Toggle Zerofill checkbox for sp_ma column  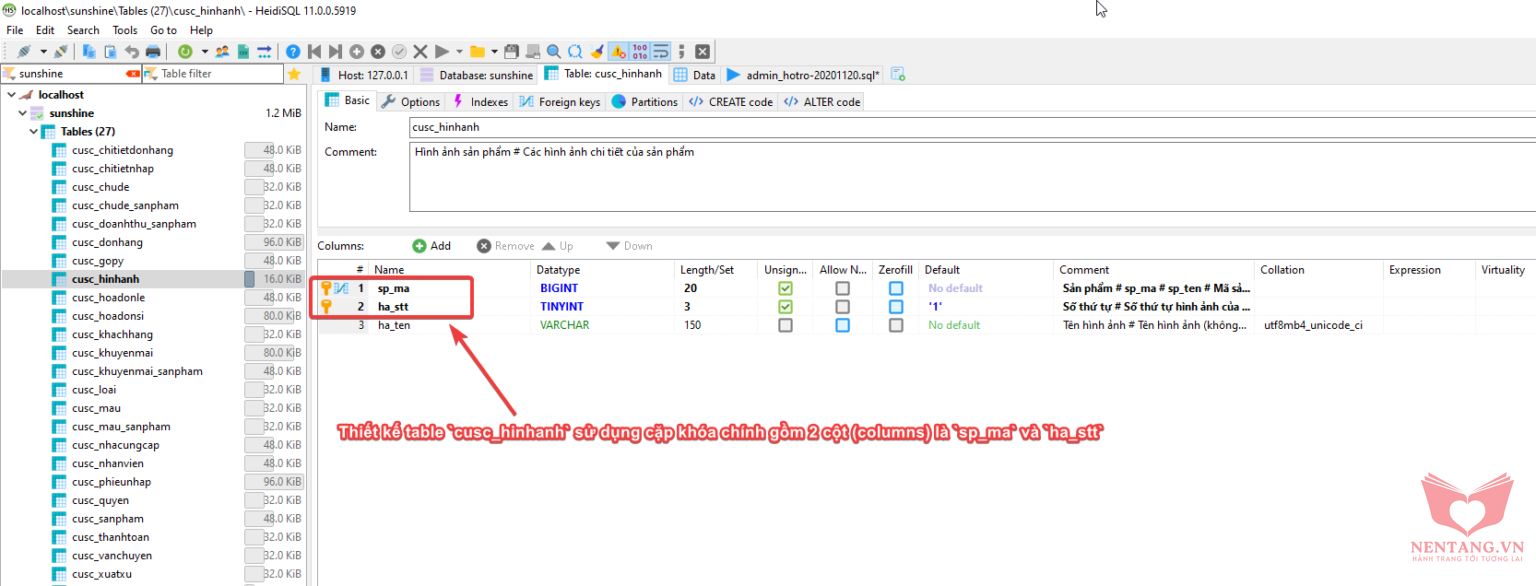coord(895,288)
